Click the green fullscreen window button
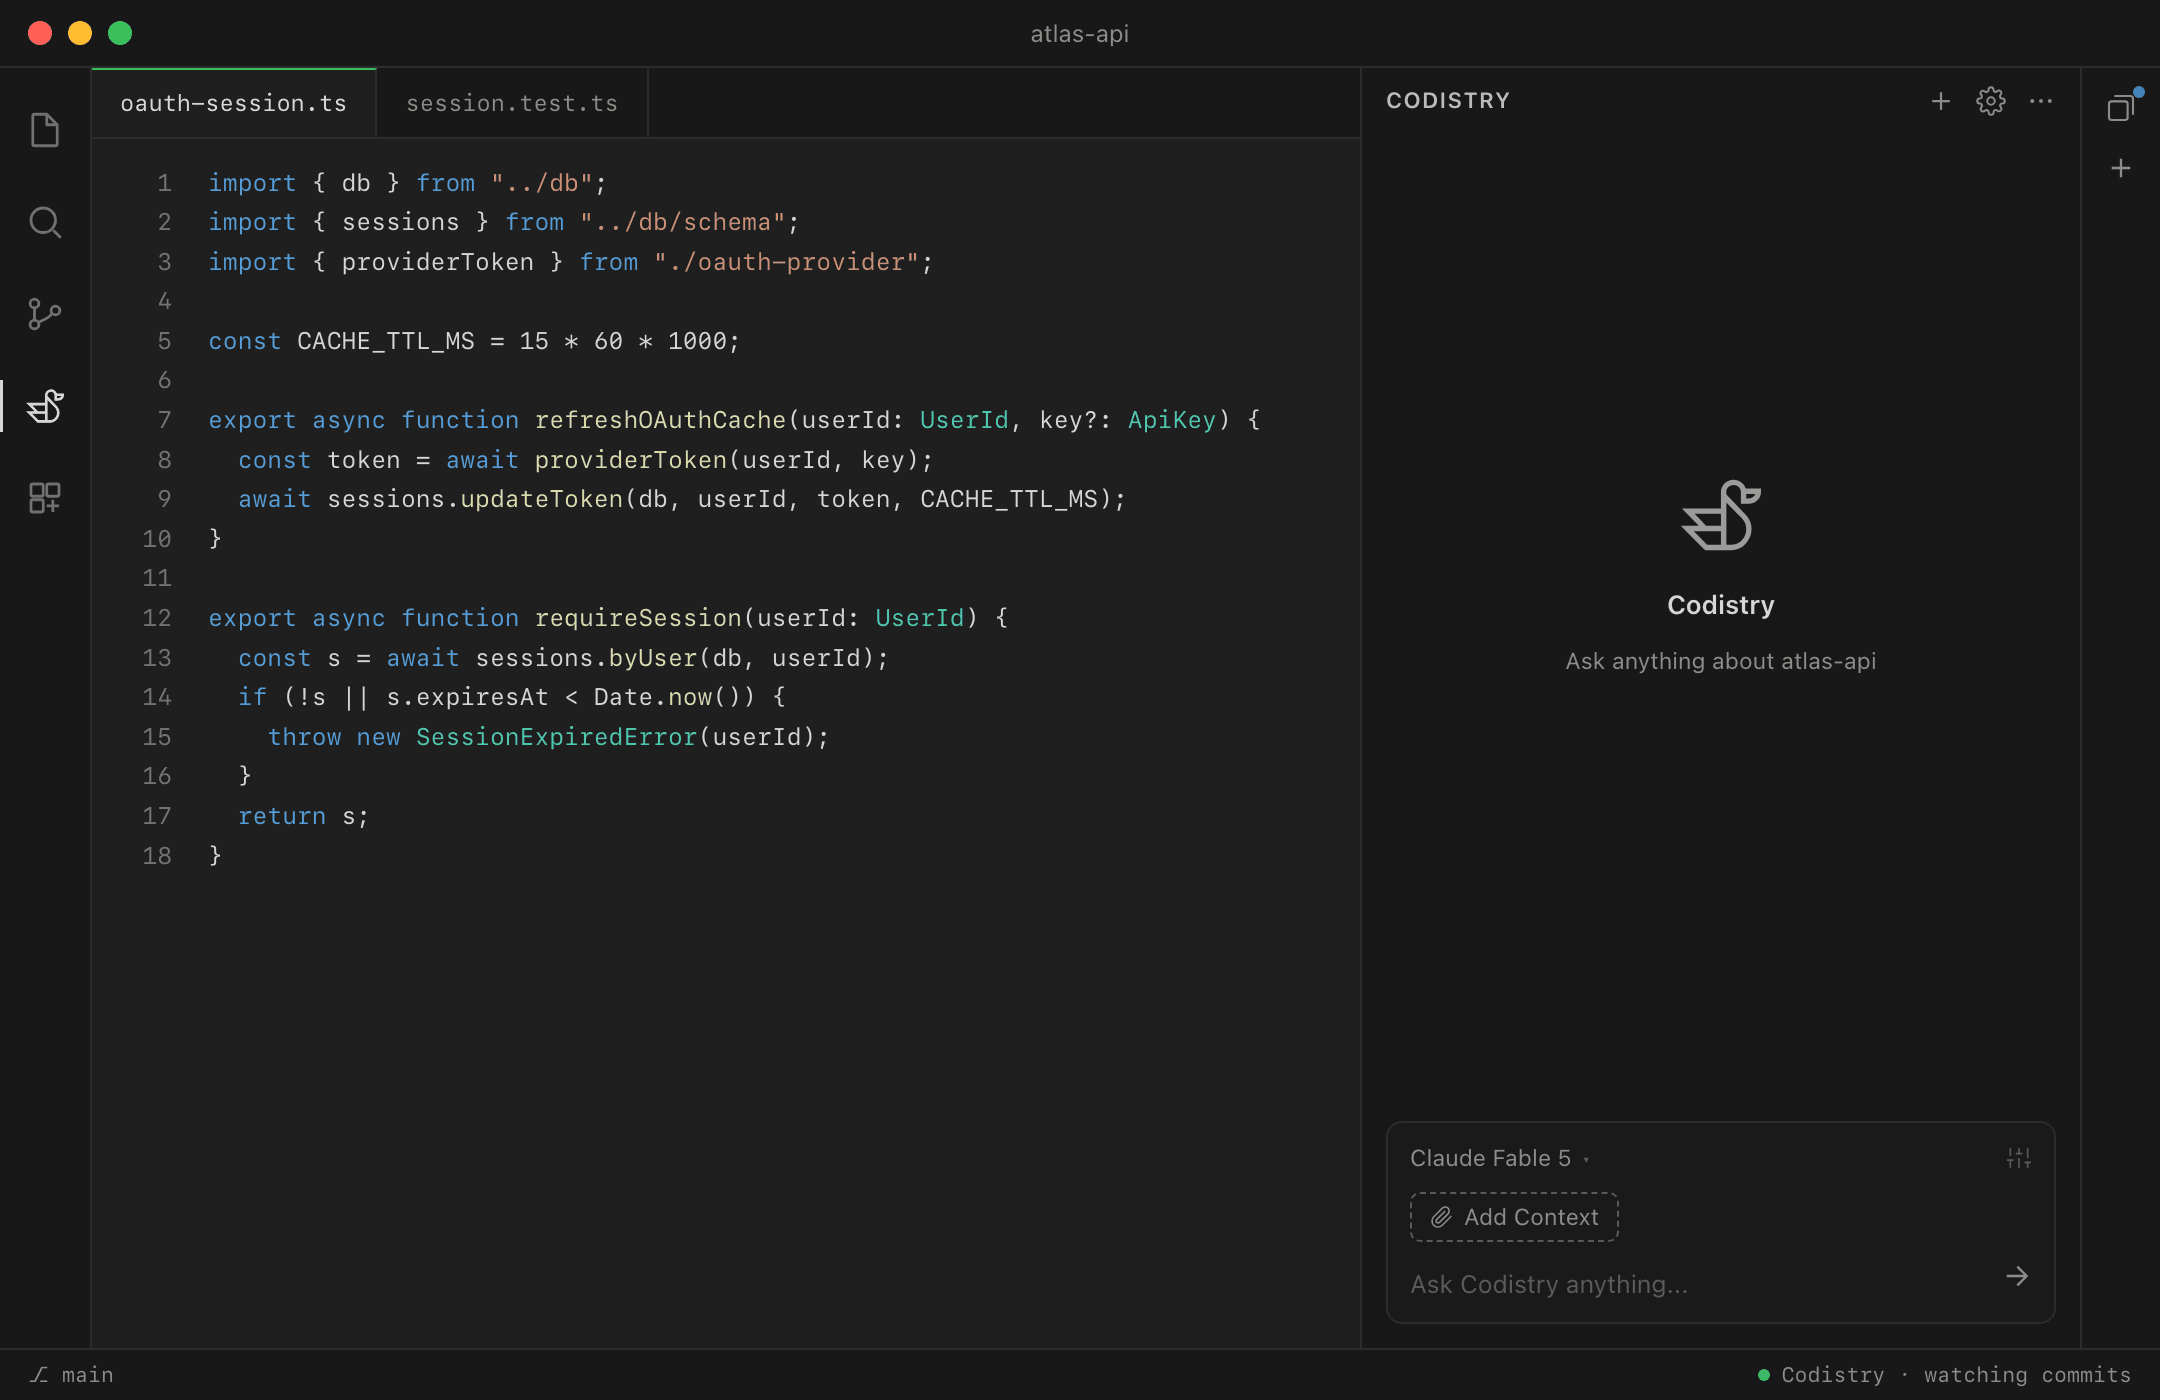The height and width of the screenshot is (1400, 2160). (x=120, y=33)
